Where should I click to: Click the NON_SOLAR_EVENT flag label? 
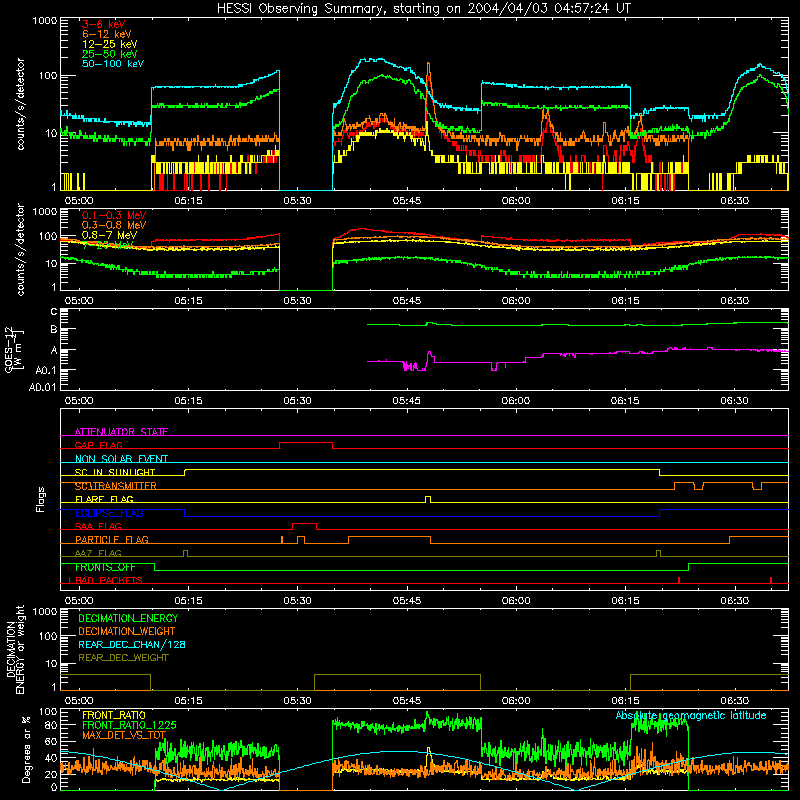click(121, 459)
